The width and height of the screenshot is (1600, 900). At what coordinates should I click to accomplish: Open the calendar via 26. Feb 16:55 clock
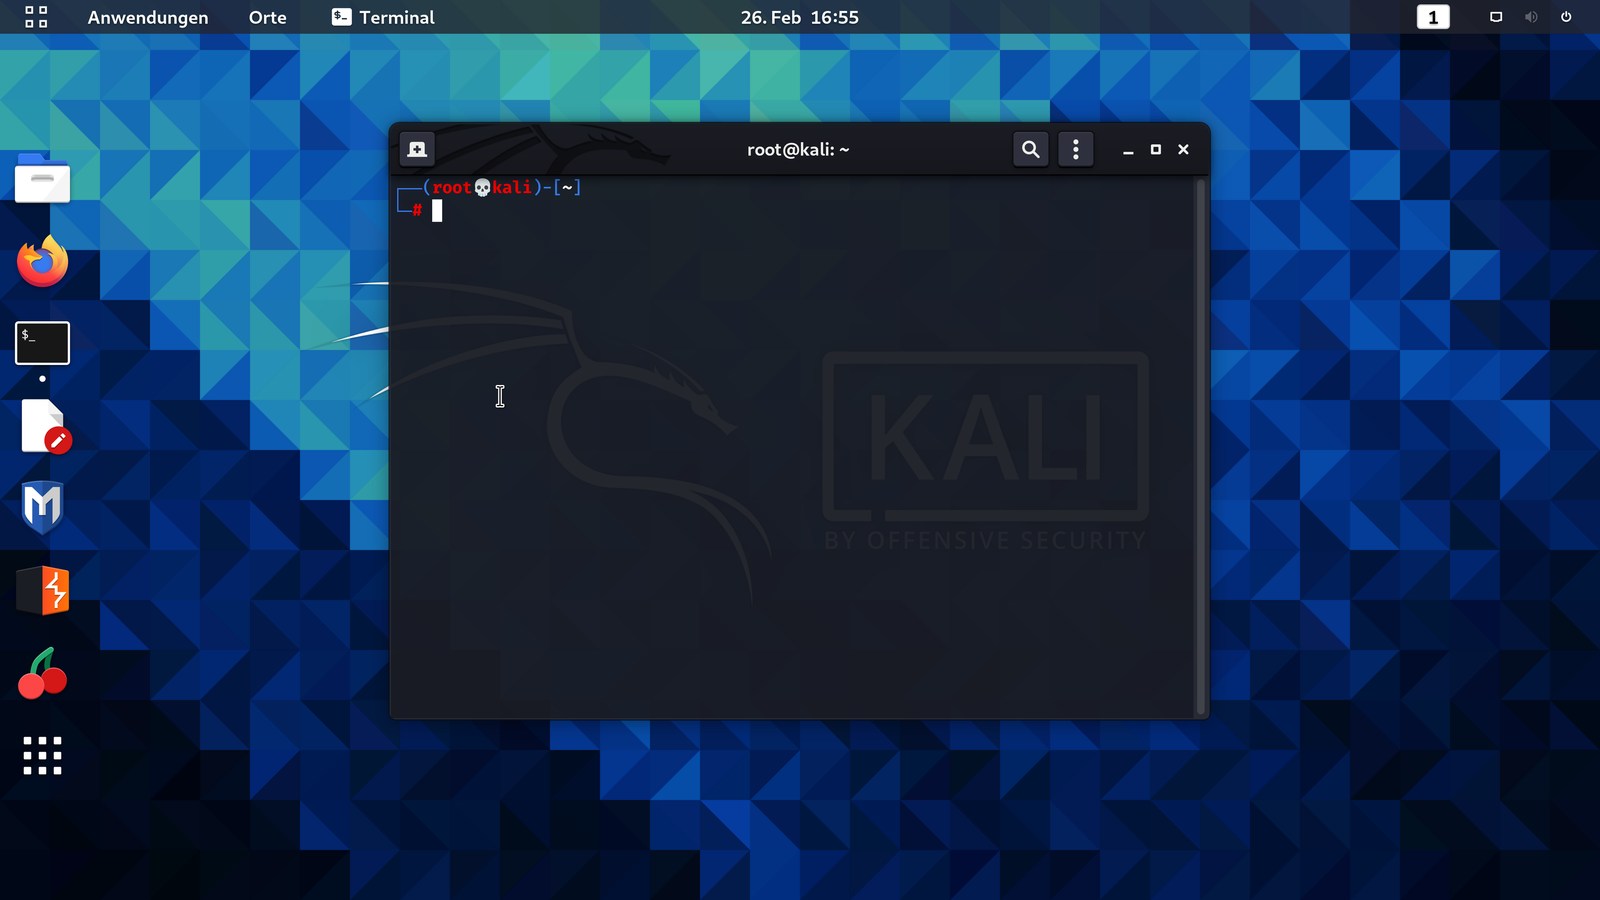click(800, 17)
